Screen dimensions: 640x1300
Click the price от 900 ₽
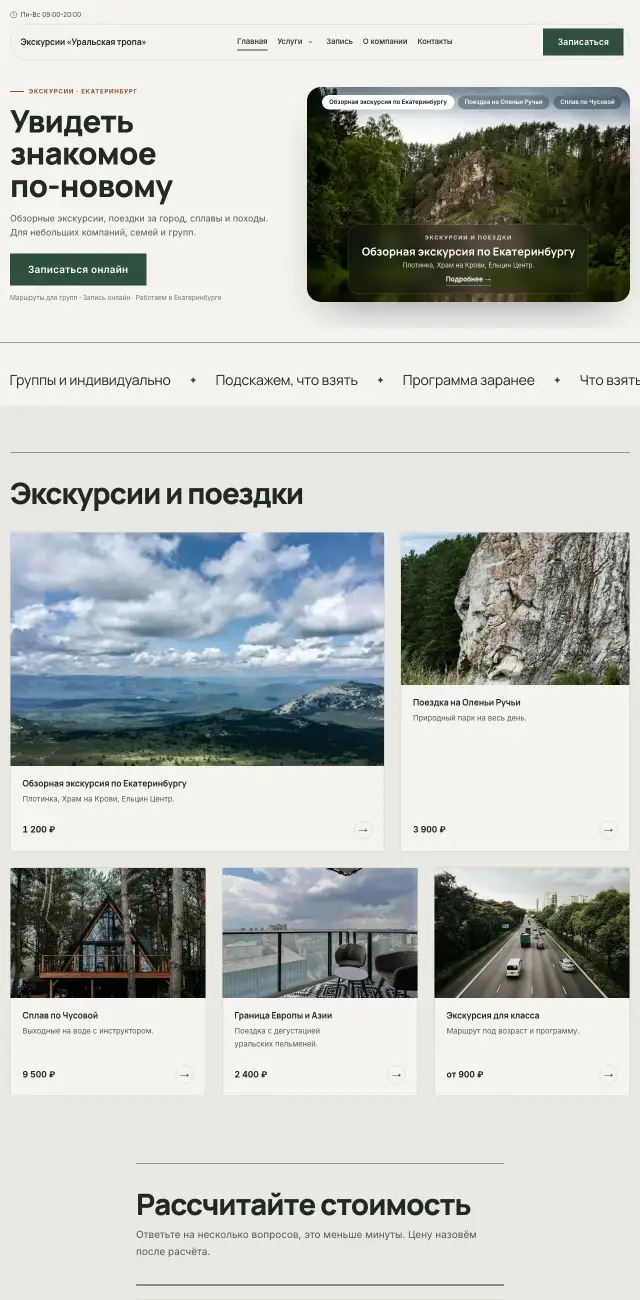(465, 1074)
